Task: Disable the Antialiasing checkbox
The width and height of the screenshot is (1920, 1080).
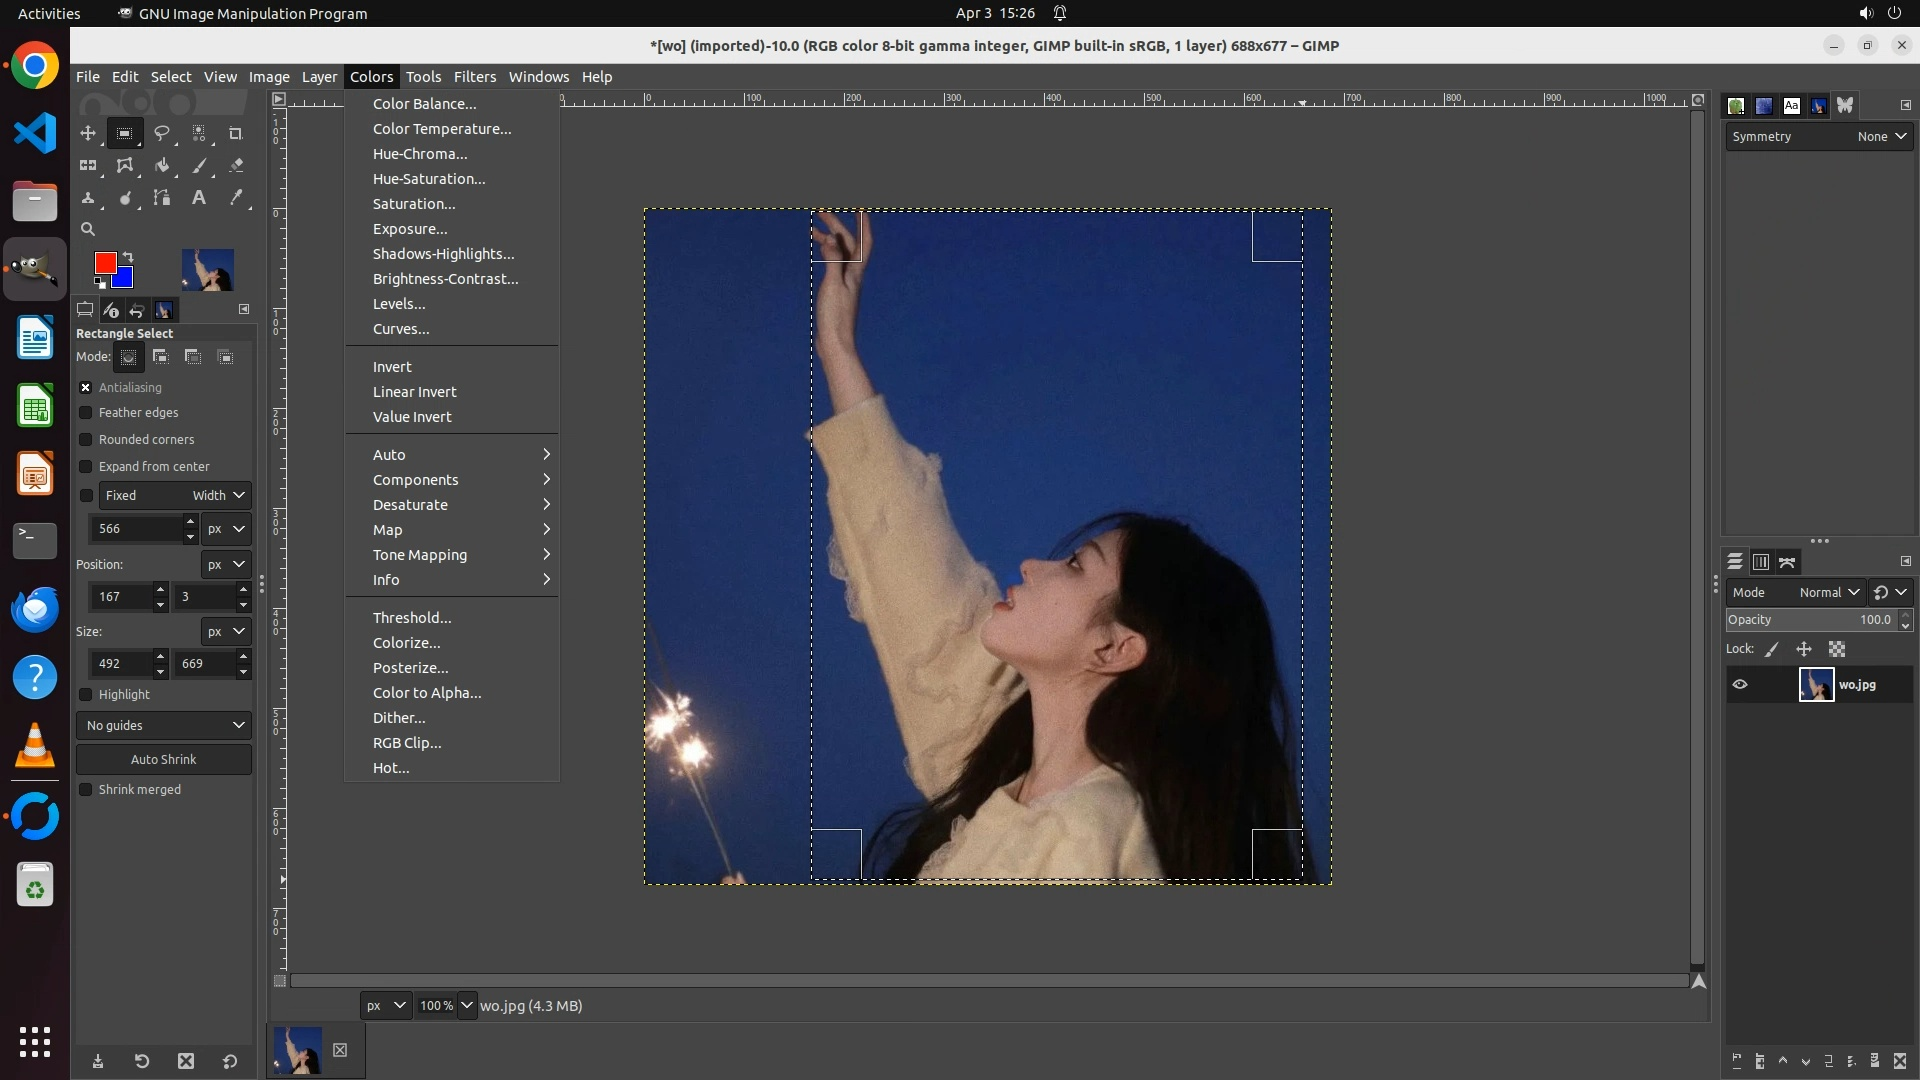Action: click(x=86, y=388)
